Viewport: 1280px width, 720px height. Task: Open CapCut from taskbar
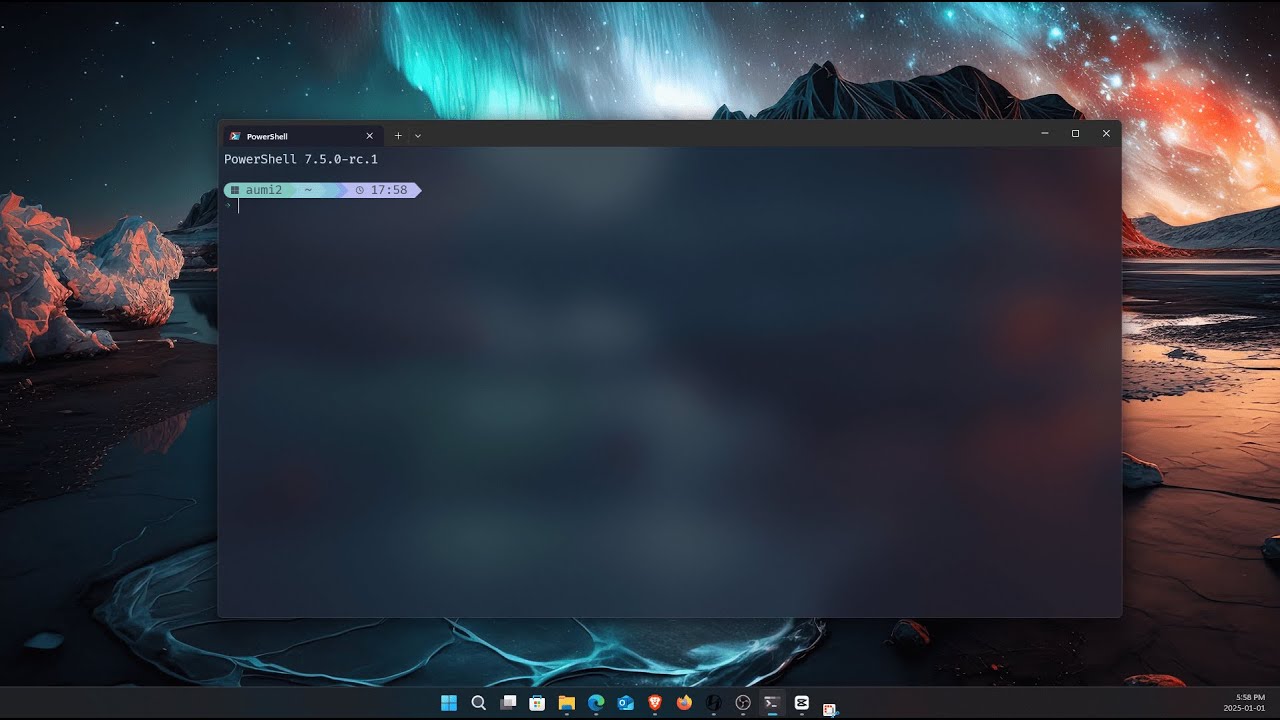[801, 703]
